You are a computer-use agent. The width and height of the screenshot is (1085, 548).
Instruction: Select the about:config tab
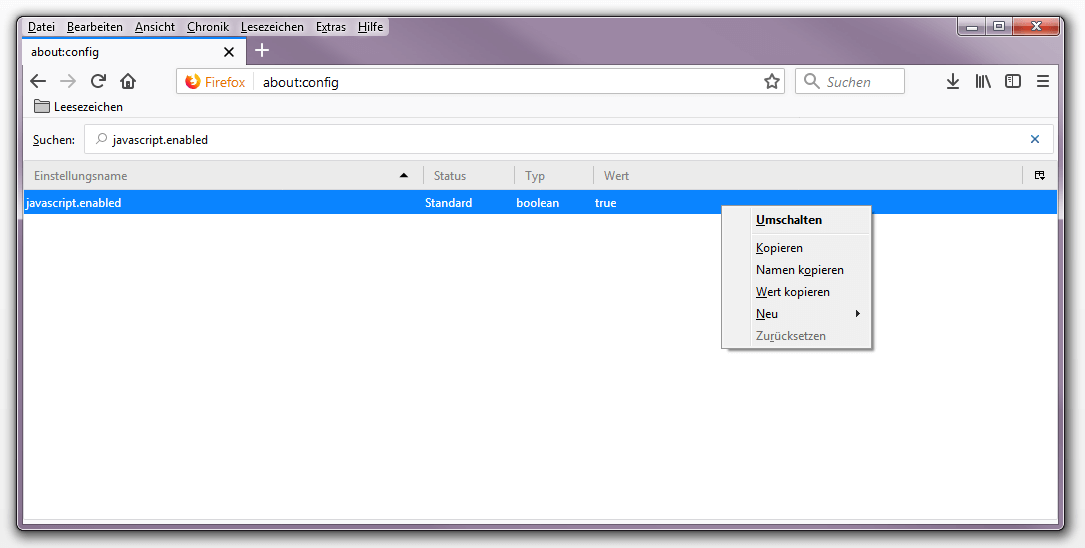coord(134,52)
